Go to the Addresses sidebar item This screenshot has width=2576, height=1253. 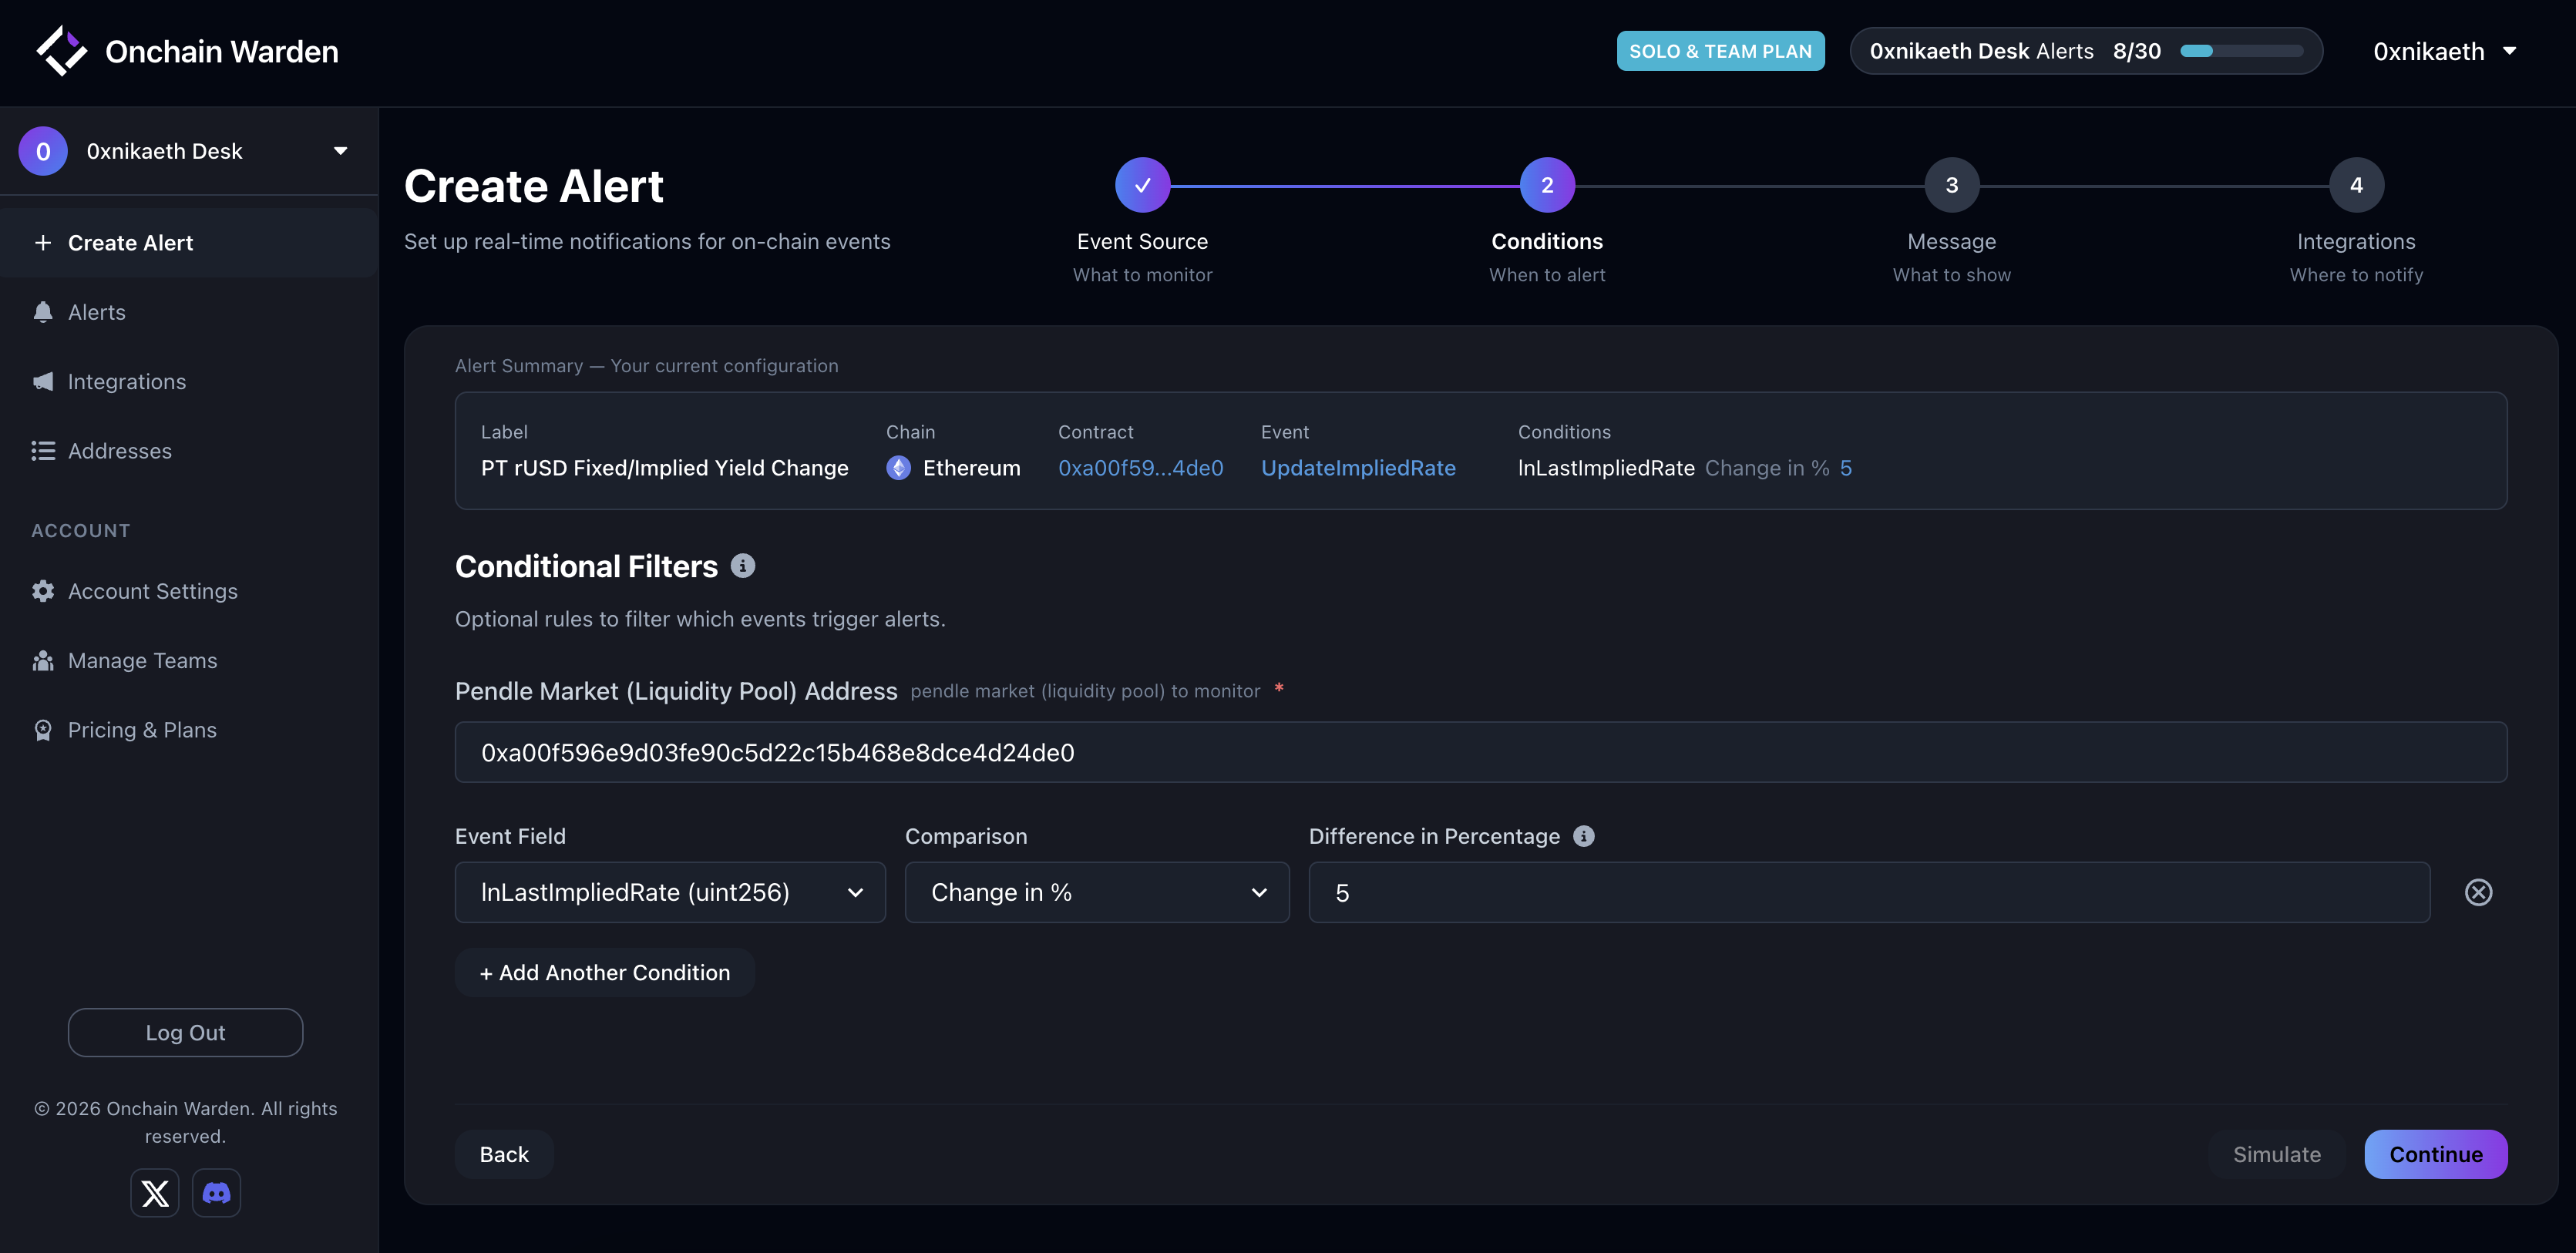(x=119, y=451)
